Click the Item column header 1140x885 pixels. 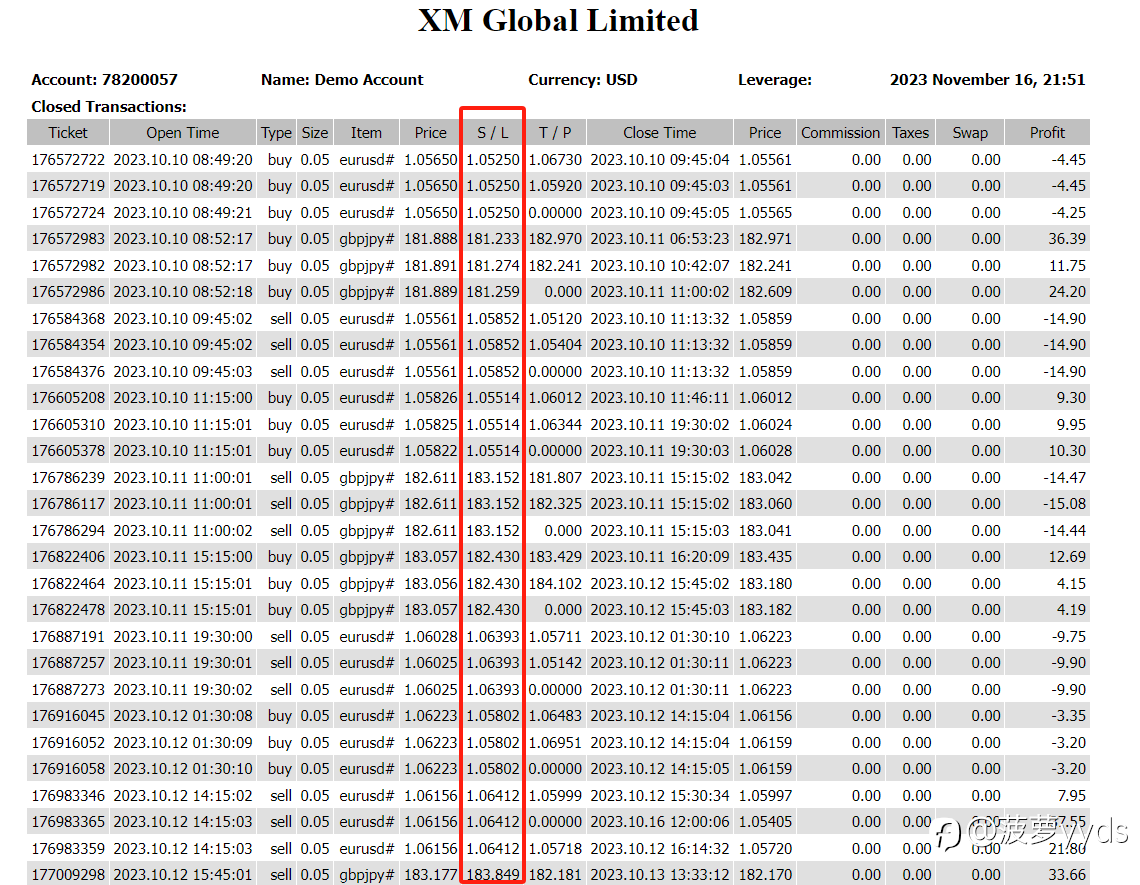pos(366,132)
